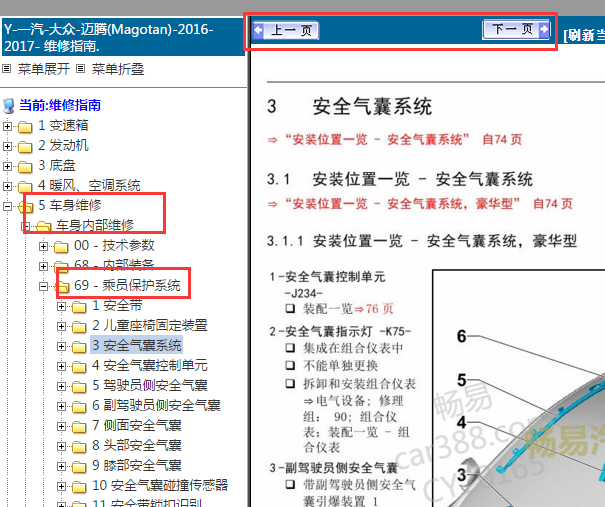Click folder icon of 6 副驾驶员侧安全气囊
The height and width of the screenshot is (507, 605).
pos(79,407)
